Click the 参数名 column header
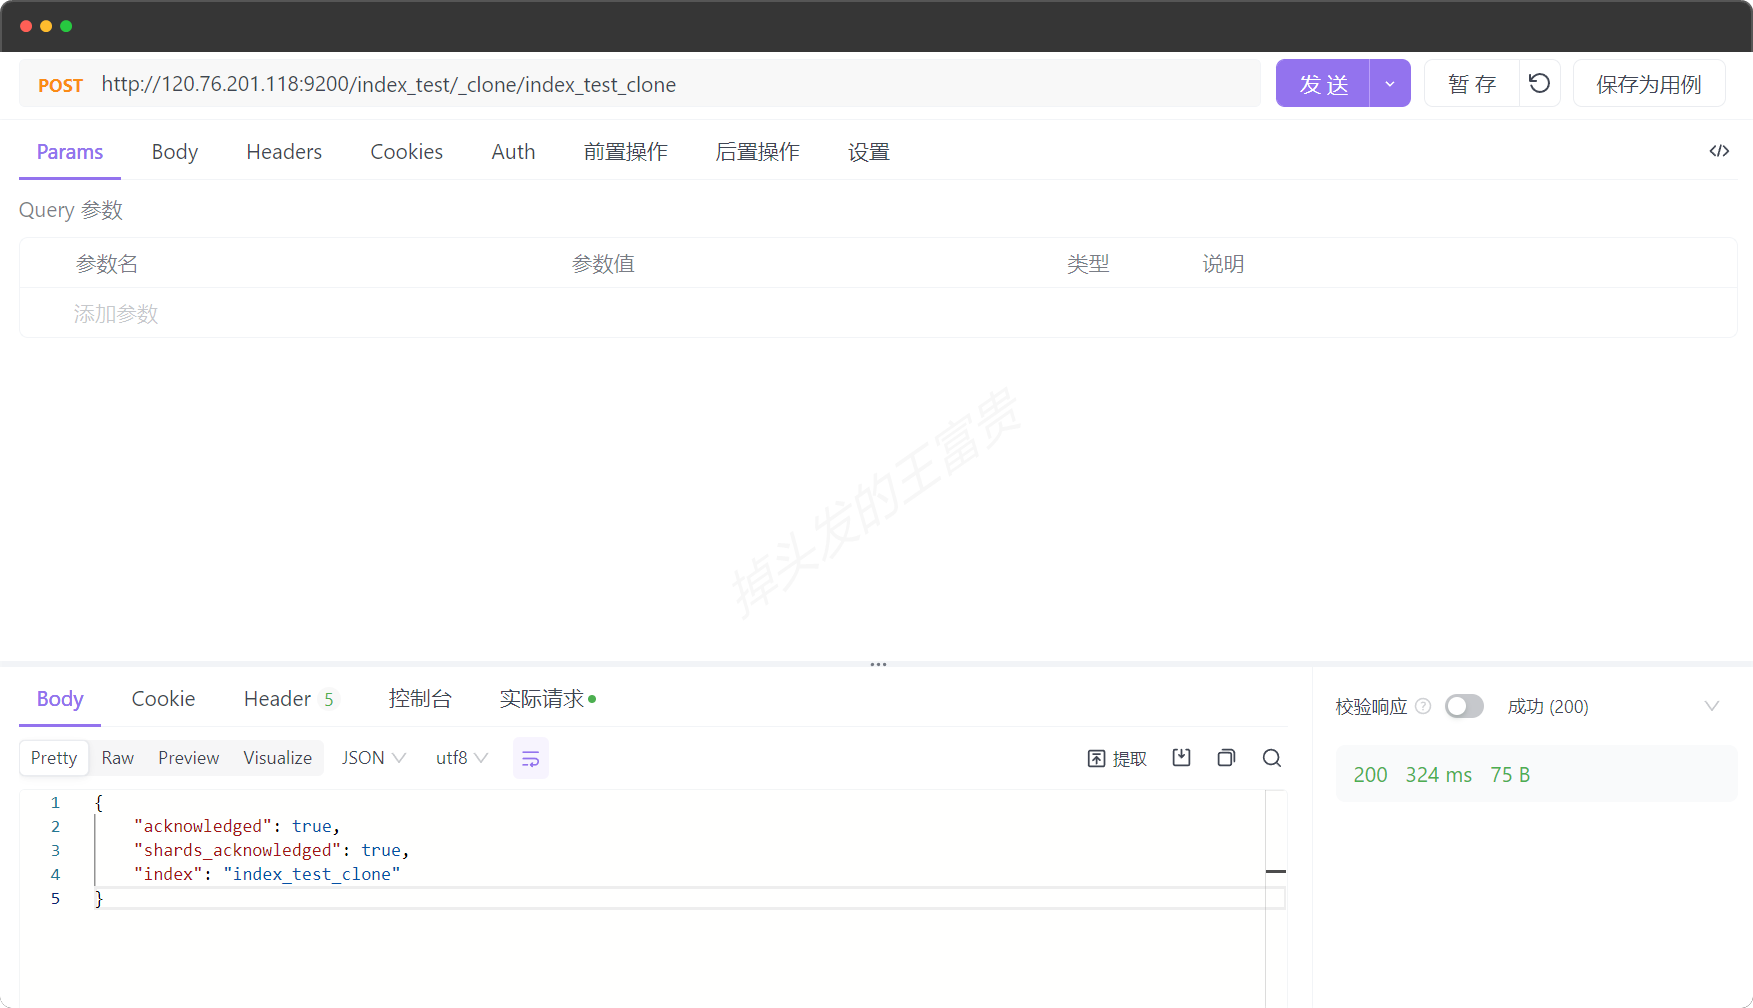The height and width of the screenshot is (1008, 1753). click(107, 264)
